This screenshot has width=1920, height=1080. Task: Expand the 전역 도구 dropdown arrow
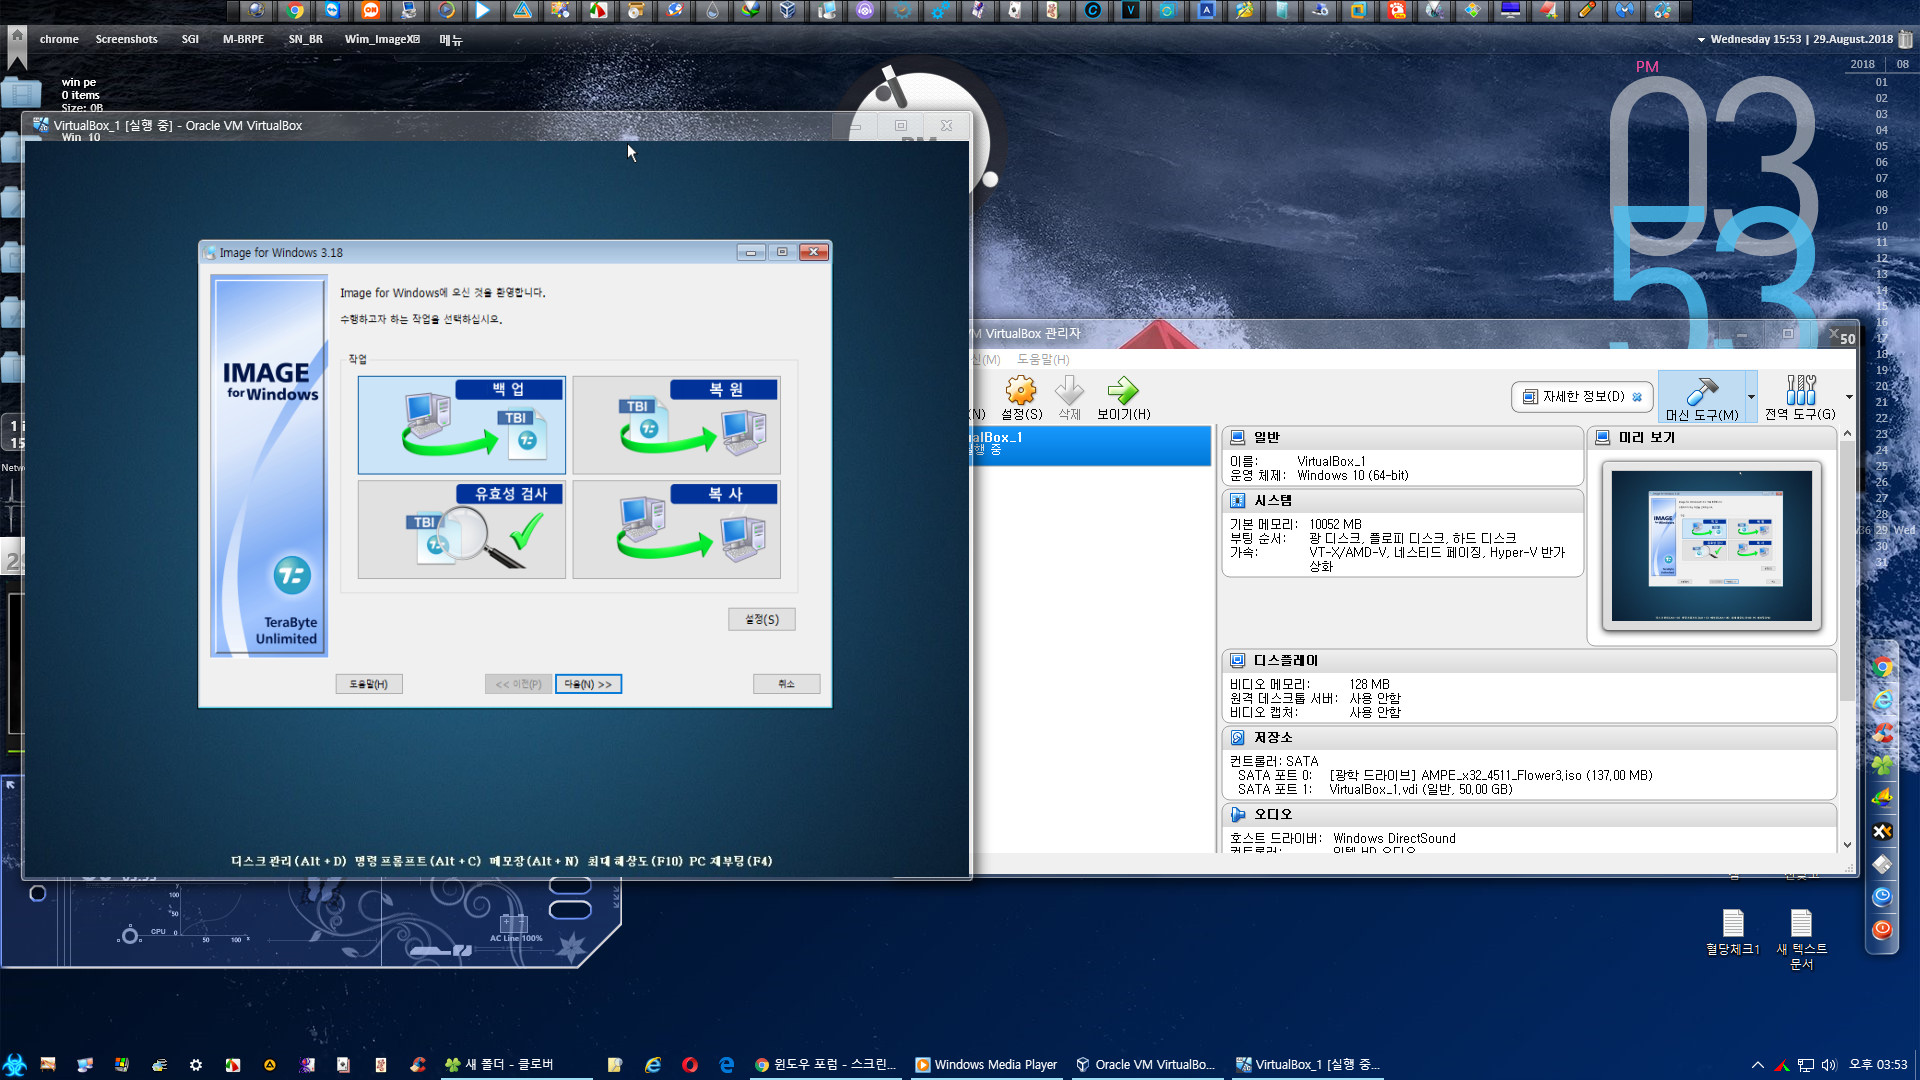1849,398
